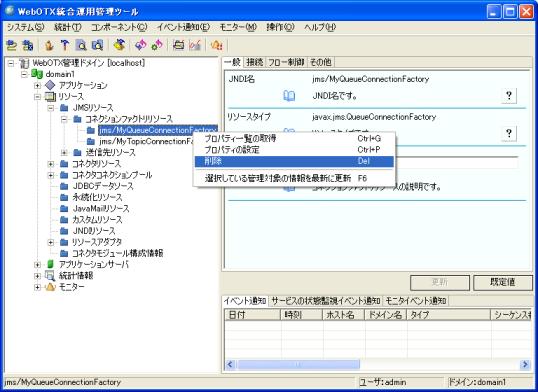Image resolution: width=538 pixels, height=392 pixels.
Task: Open the モニター(M) menu
Action: [x=238, y=27]
